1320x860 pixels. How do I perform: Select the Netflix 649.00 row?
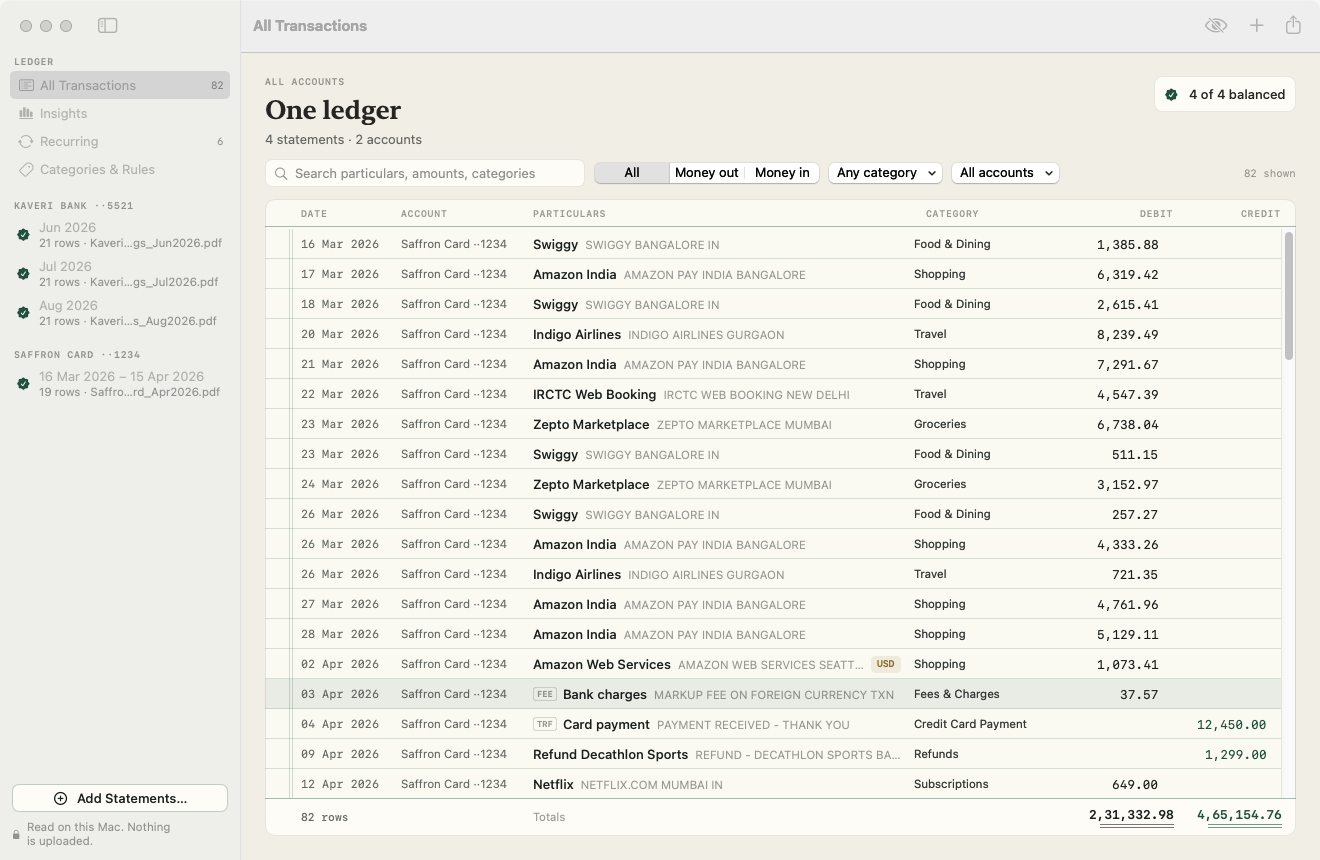[773, 784]
